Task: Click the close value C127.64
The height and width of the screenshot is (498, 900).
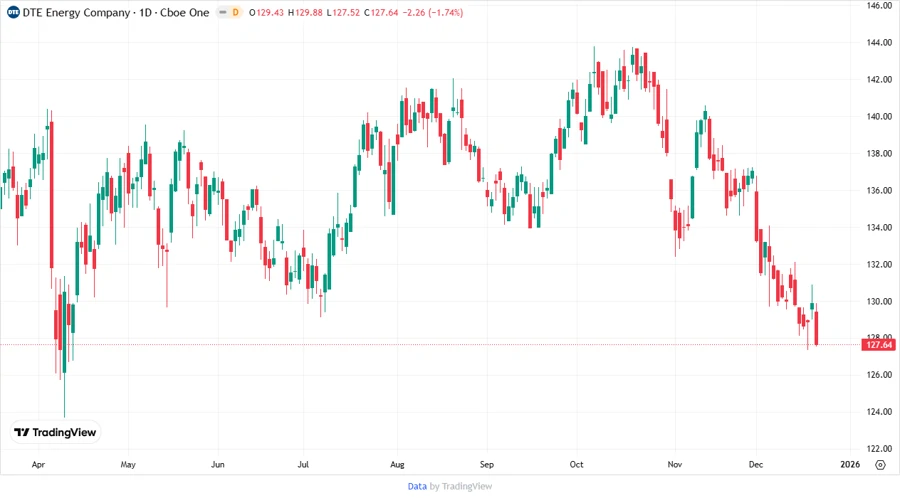Action: 381,13
